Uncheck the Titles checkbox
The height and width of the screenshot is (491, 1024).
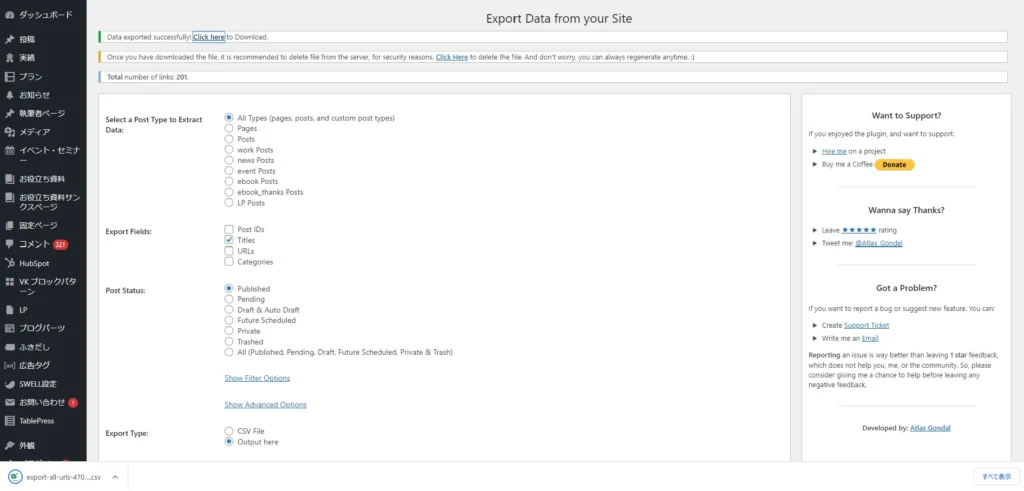pos(229,240)
